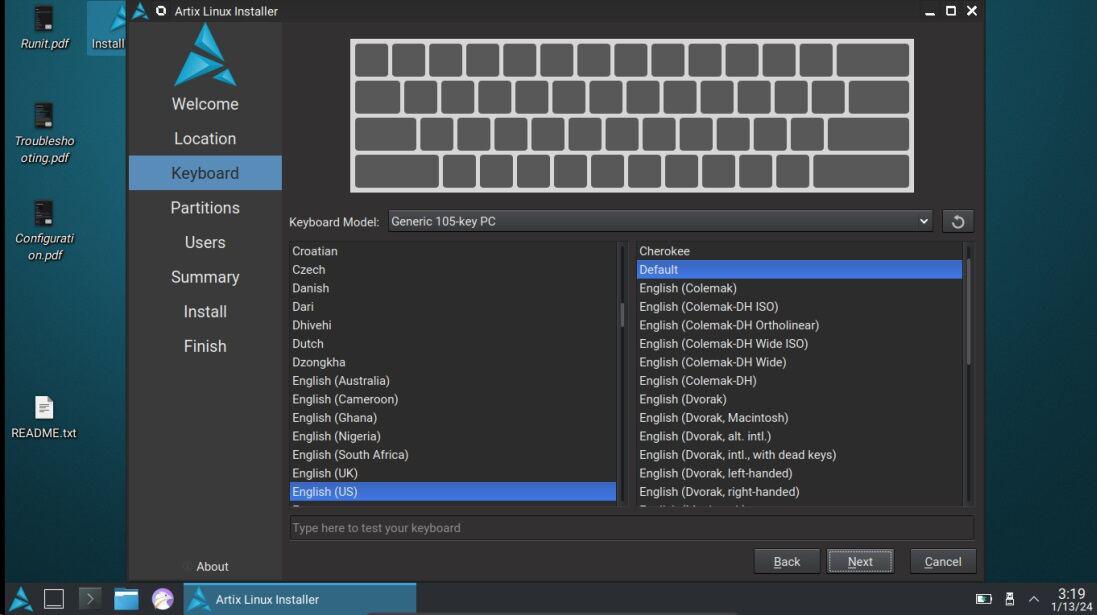Select English (Colemak-DH Wide ISO) variant

click(799, 344)
